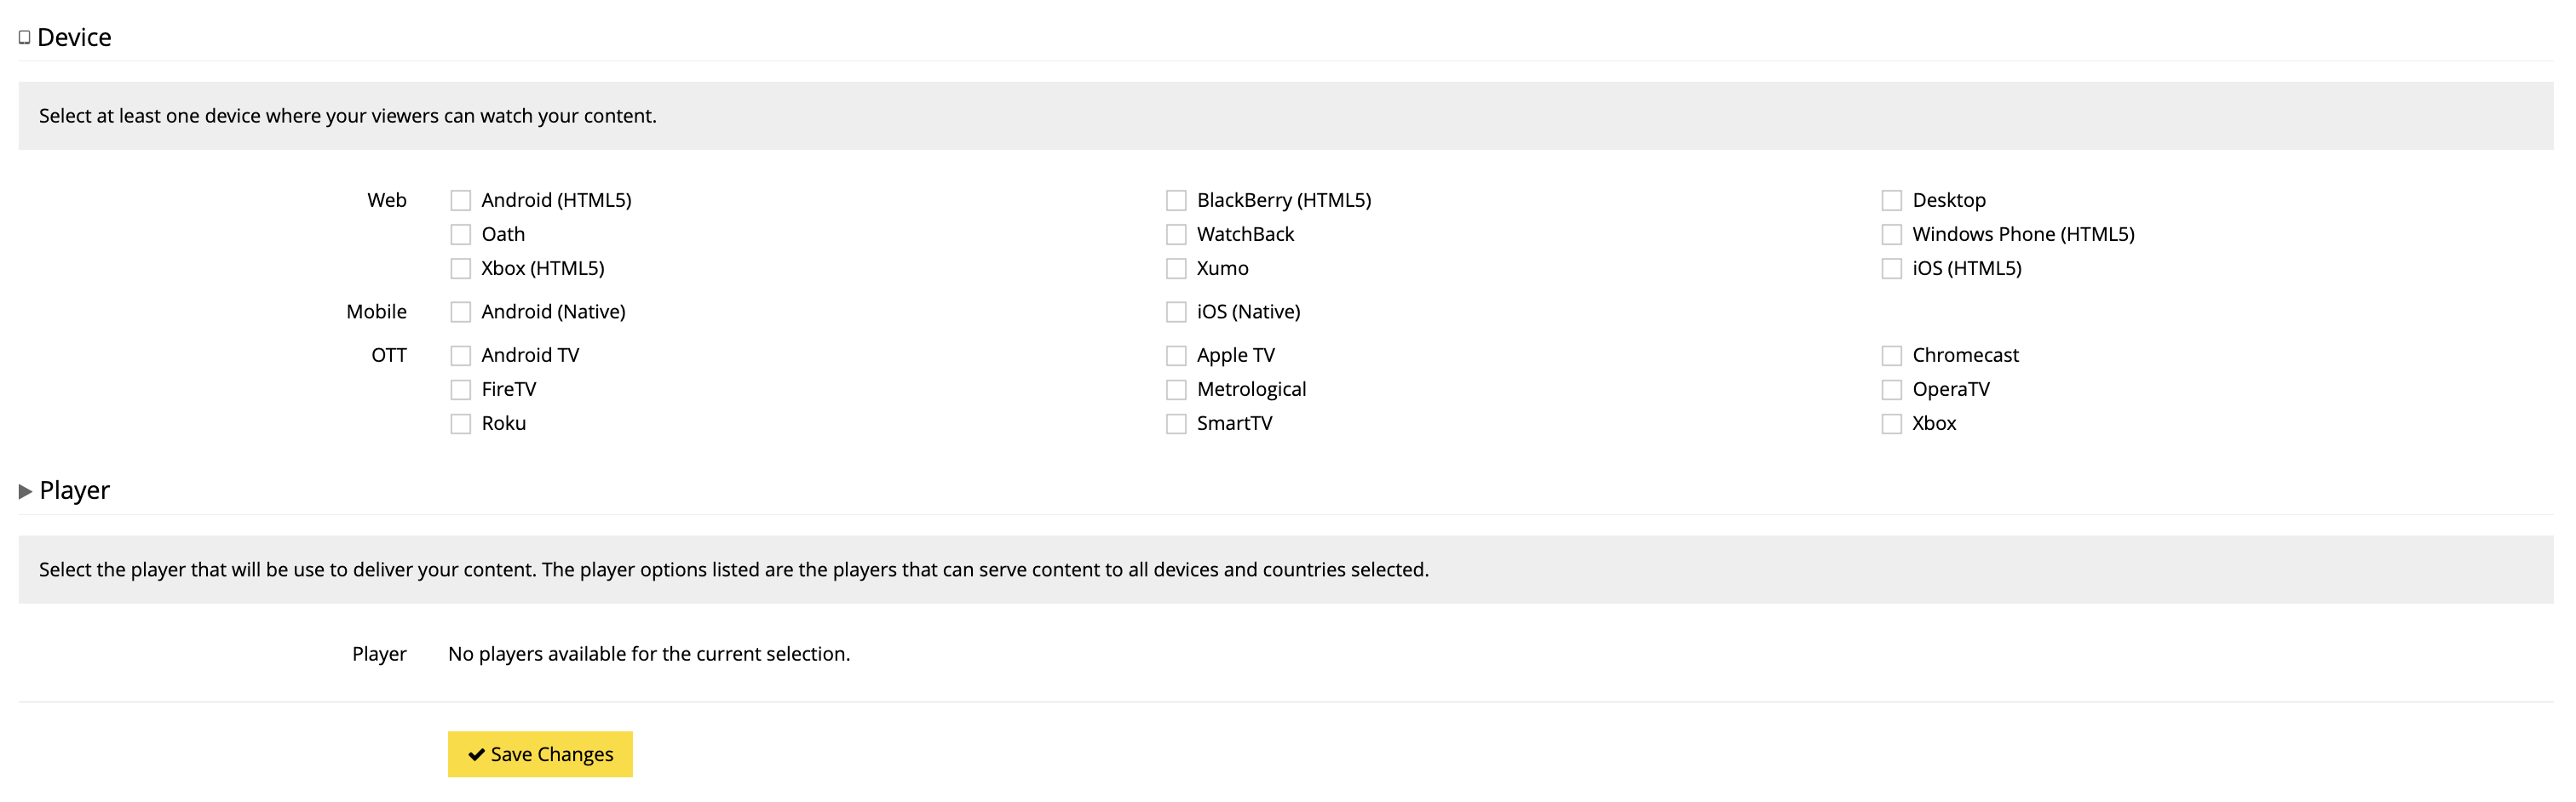Viewport: 2576px width, 802px height.
Task: Click the Device section icon
Action: (x=24, y=38)
